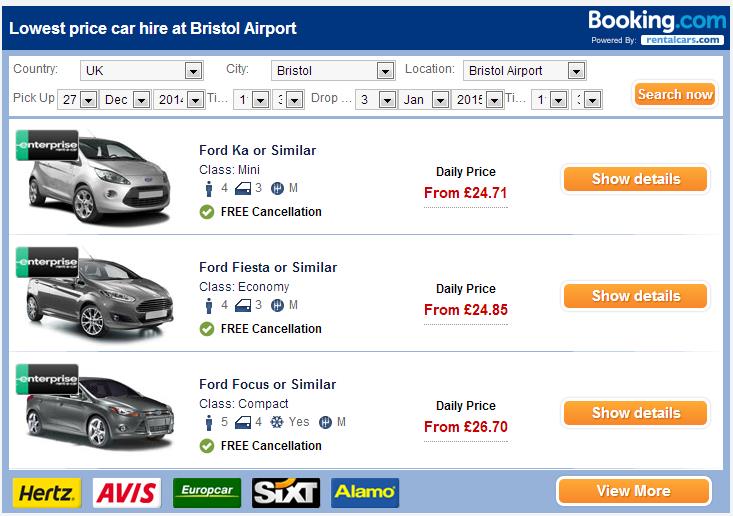The width and height of the screenshot is (733, 516).
Task: Click the Enterprise logo on Ford Ka
Action: pyautogui.click(x=47, y=145)
